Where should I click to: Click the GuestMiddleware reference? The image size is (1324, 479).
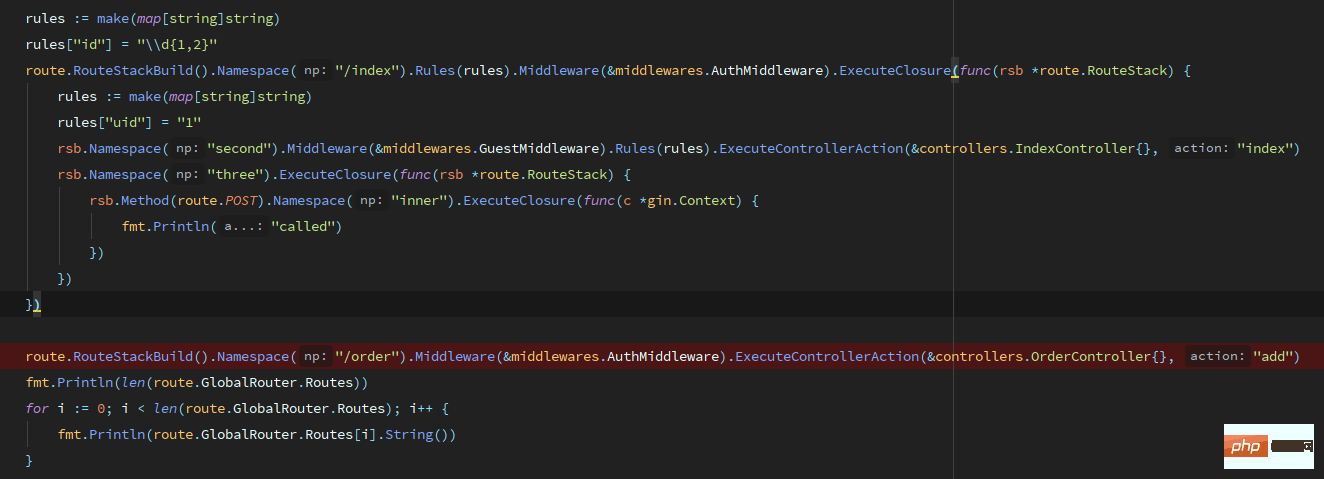[x=542, y=149]
